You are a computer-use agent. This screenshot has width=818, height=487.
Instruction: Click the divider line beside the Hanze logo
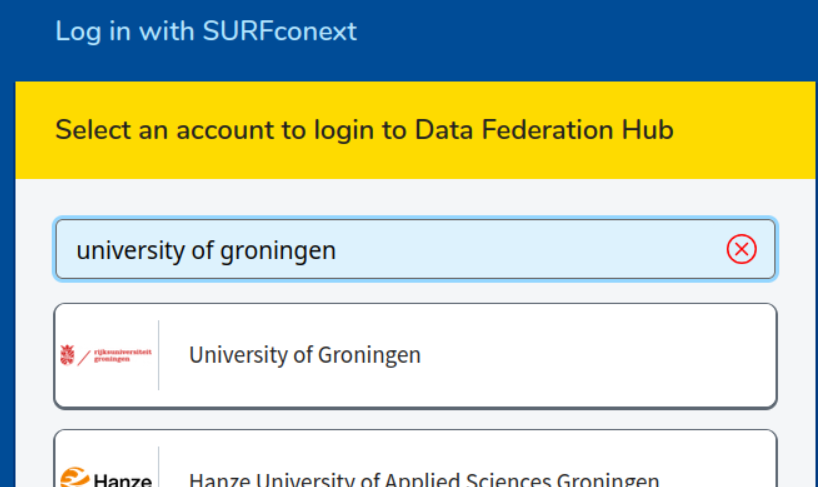point(159,467)
